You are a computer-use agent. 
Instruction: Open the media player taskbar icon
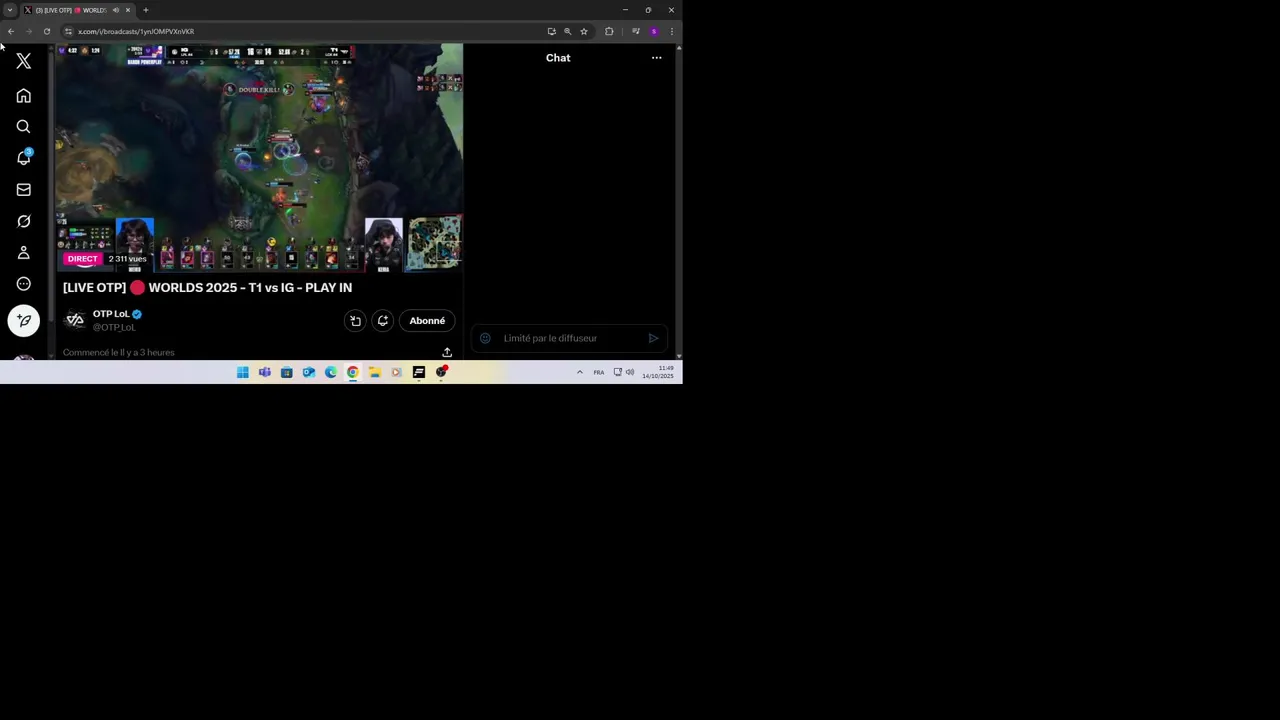coord(397,372)
